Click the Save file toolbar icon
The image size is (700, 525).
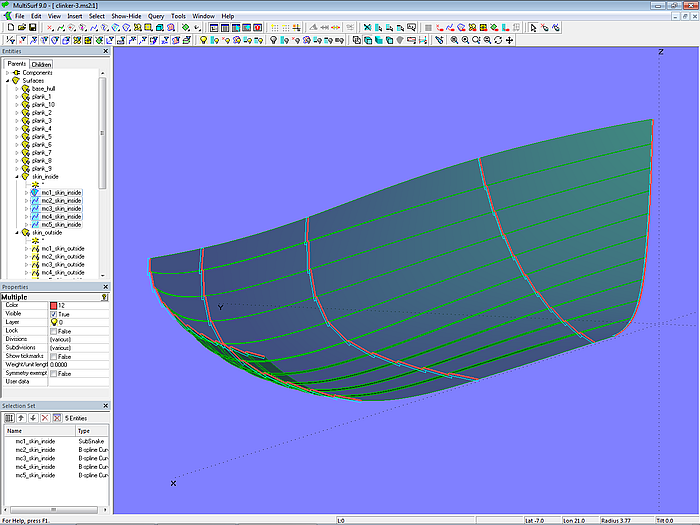pos(32,28)
